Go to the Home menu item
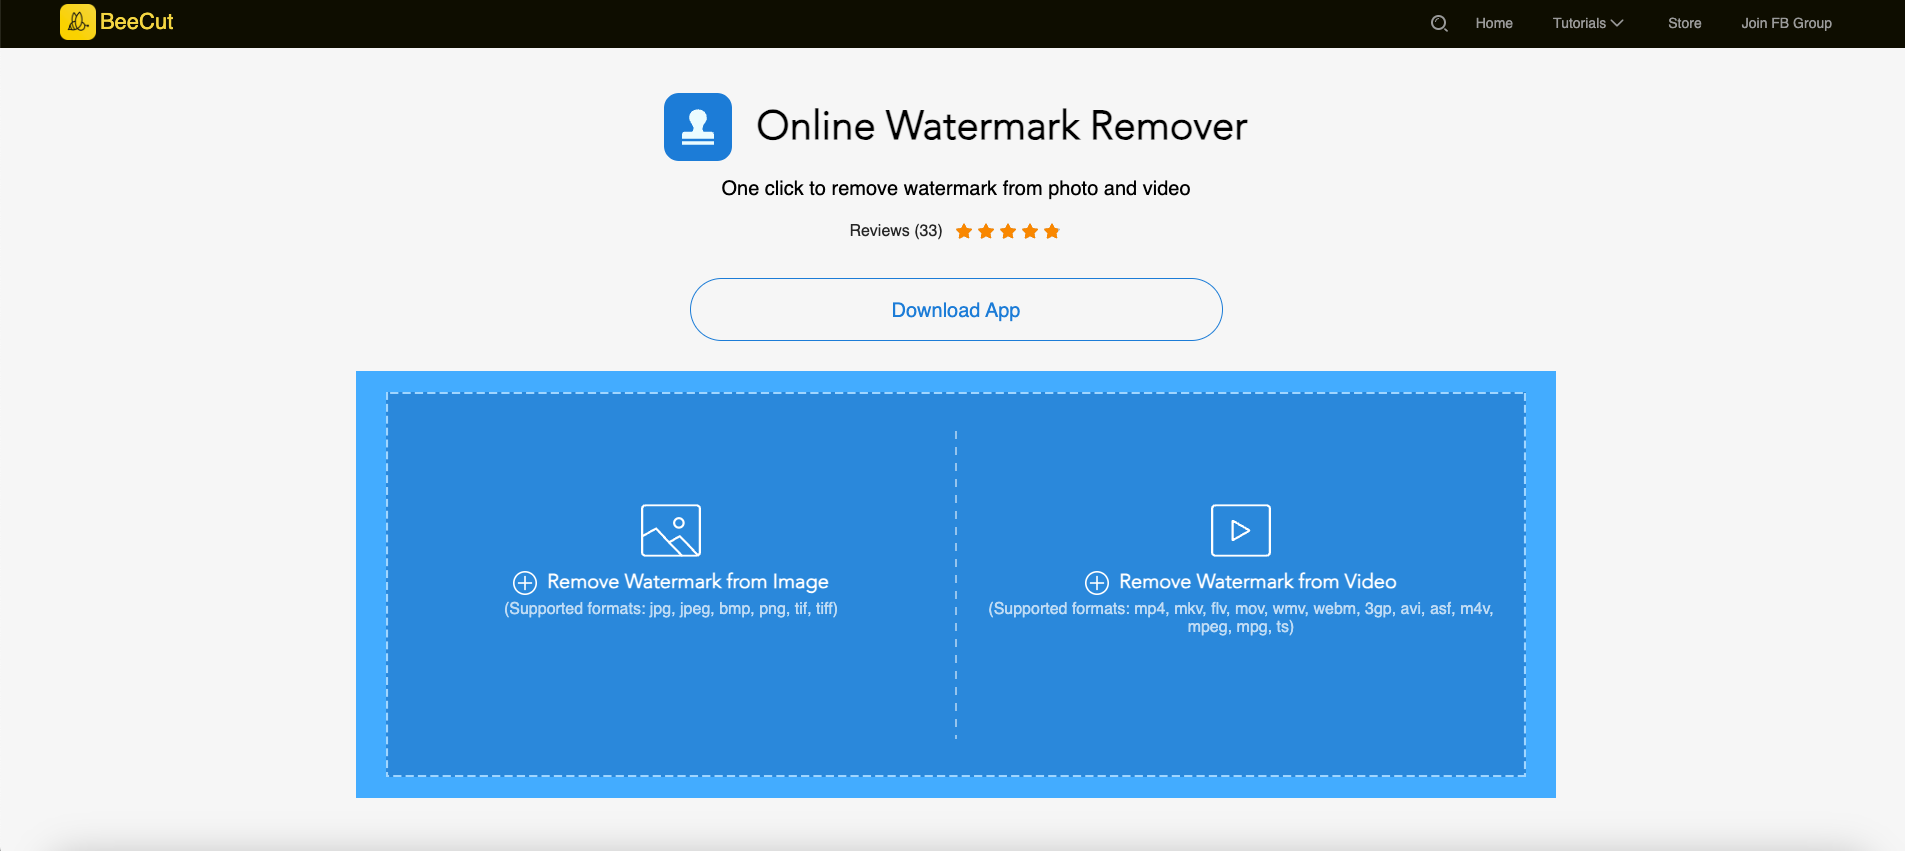 pos(1494,23)
